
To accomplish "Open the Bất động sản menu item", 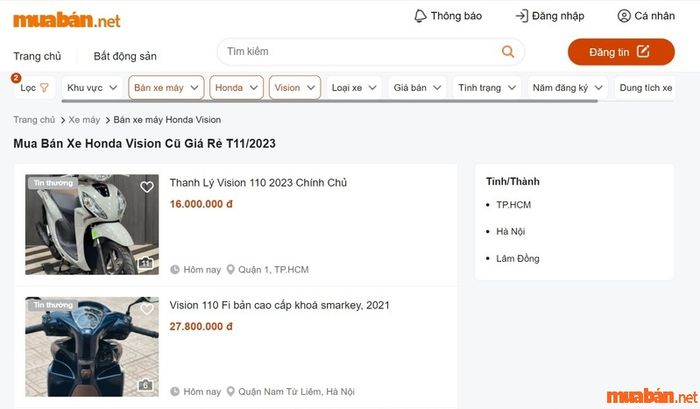I will (x=125, y=56).
